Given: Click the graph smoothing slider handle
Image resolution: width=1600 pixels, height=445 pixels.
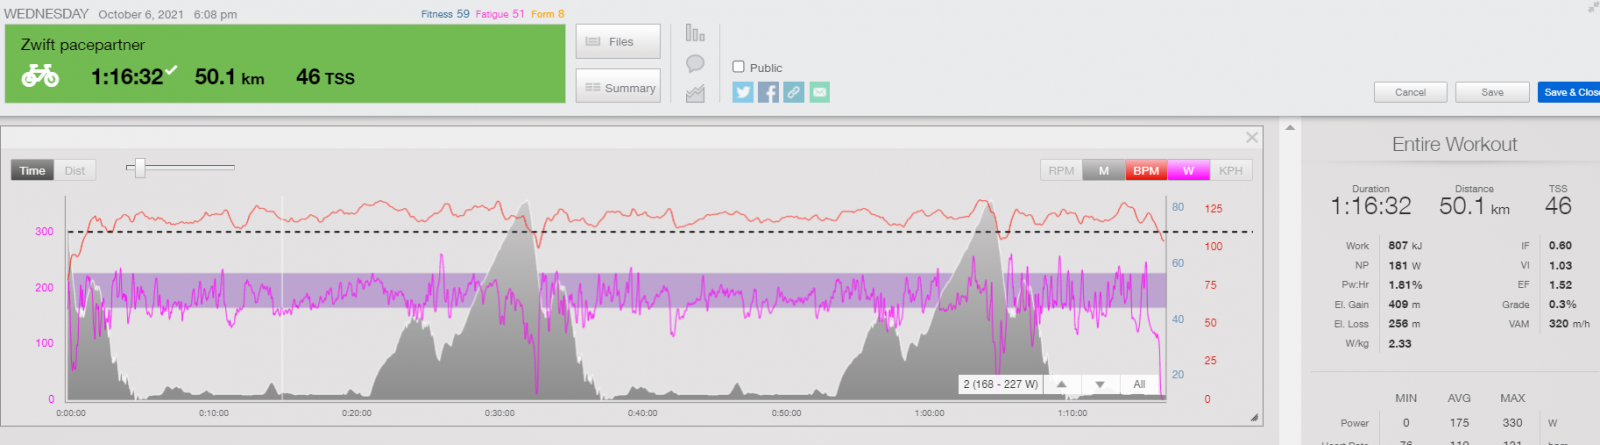Looking at the screenshot, I should point(140,168).
